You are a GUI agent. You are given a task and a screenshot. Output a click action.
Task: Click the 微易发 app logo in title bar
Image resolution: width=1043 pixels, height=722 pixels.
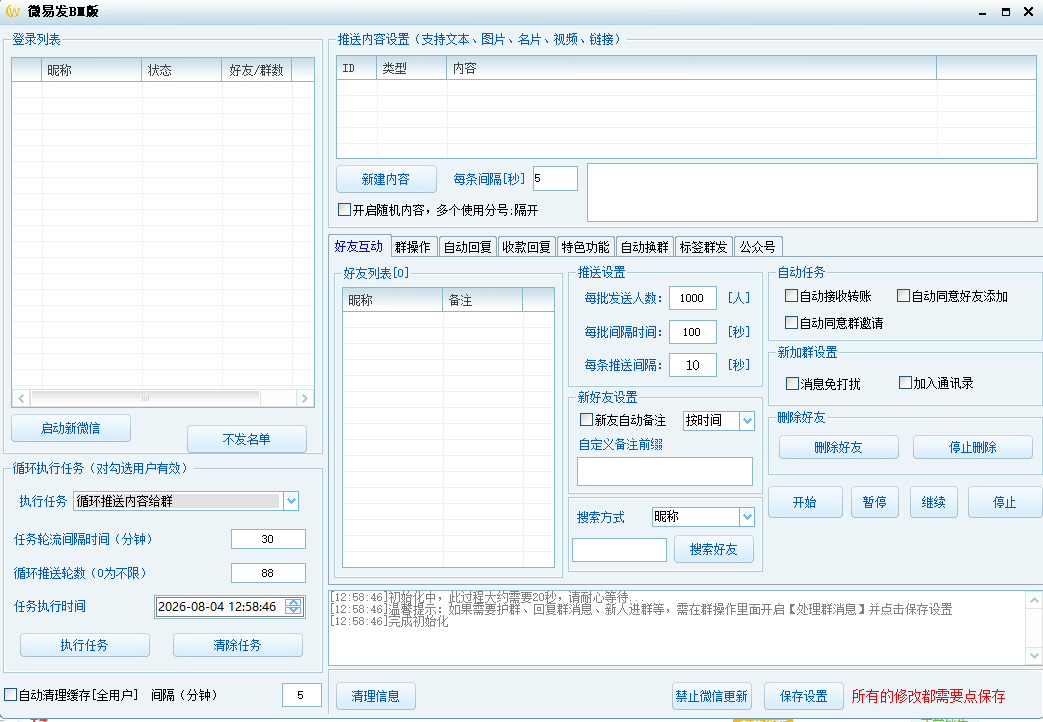tap(13, 11)
